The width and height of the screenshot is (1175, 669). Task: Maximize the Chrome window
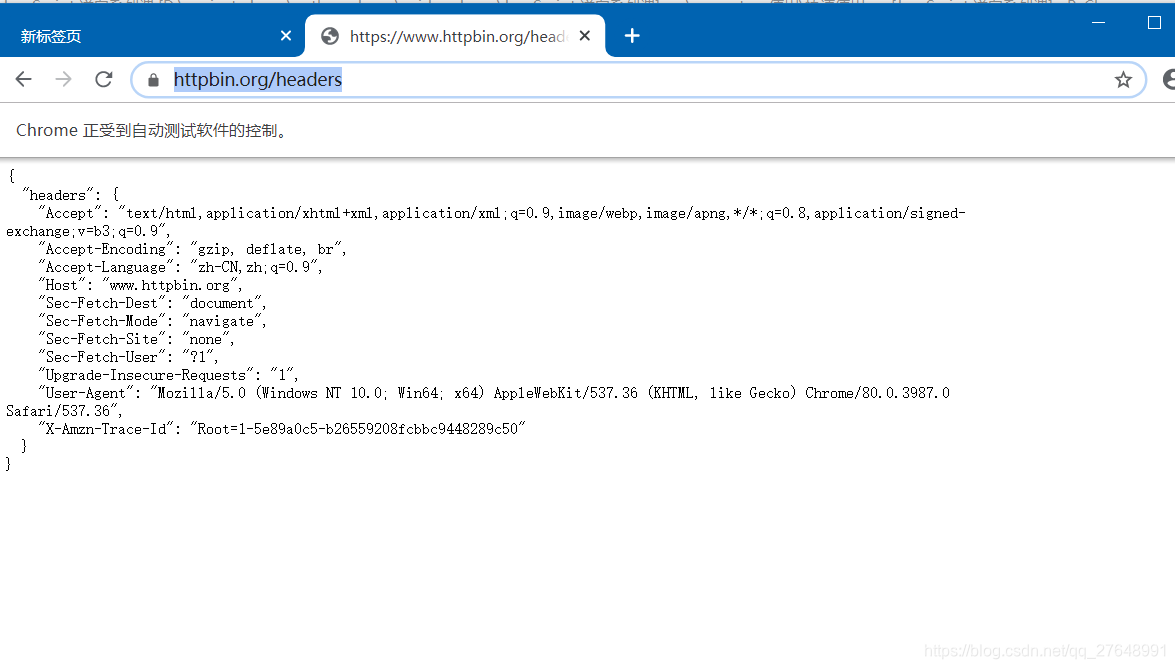click(x=1154, y=22)
